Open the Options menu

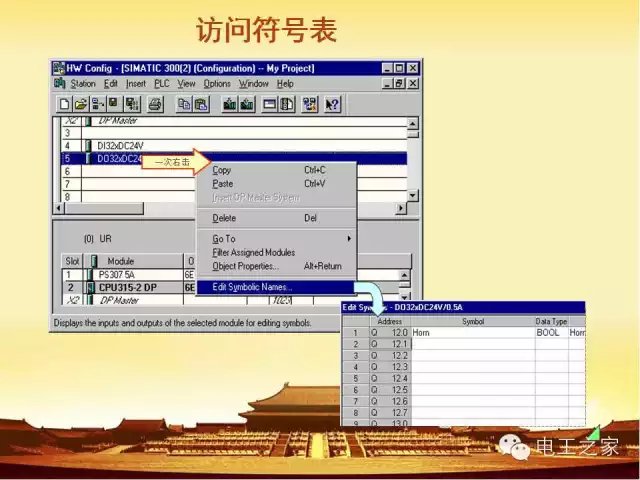pyautogui.click(x=217, y=84)
